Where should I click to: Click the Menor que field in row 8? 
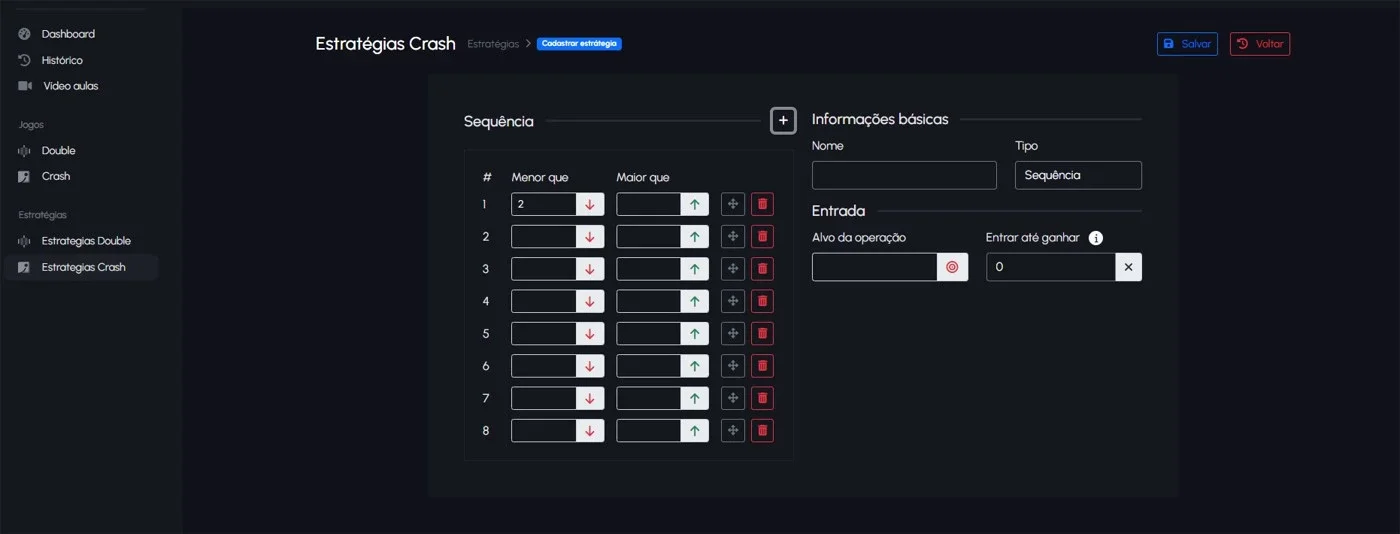pyautogui.click(x=544, y=430)
